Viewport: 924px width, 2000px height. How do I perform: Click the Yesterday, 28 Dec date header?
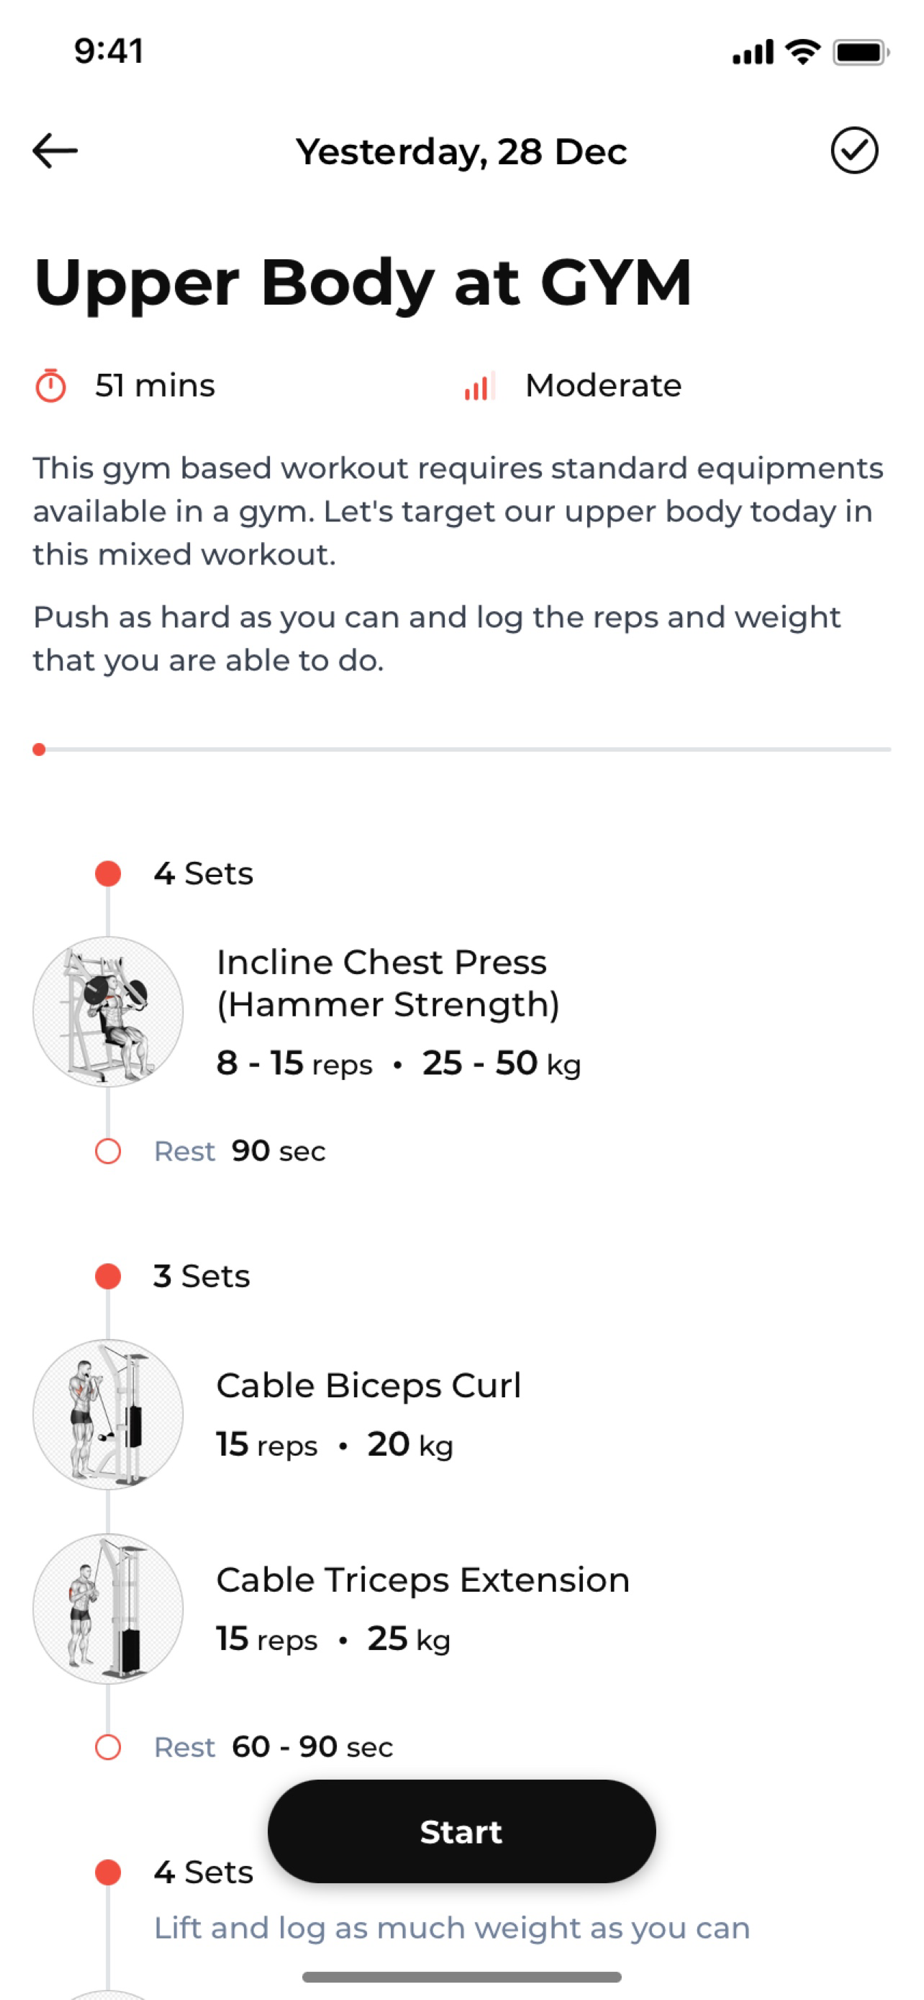(461, 152)
